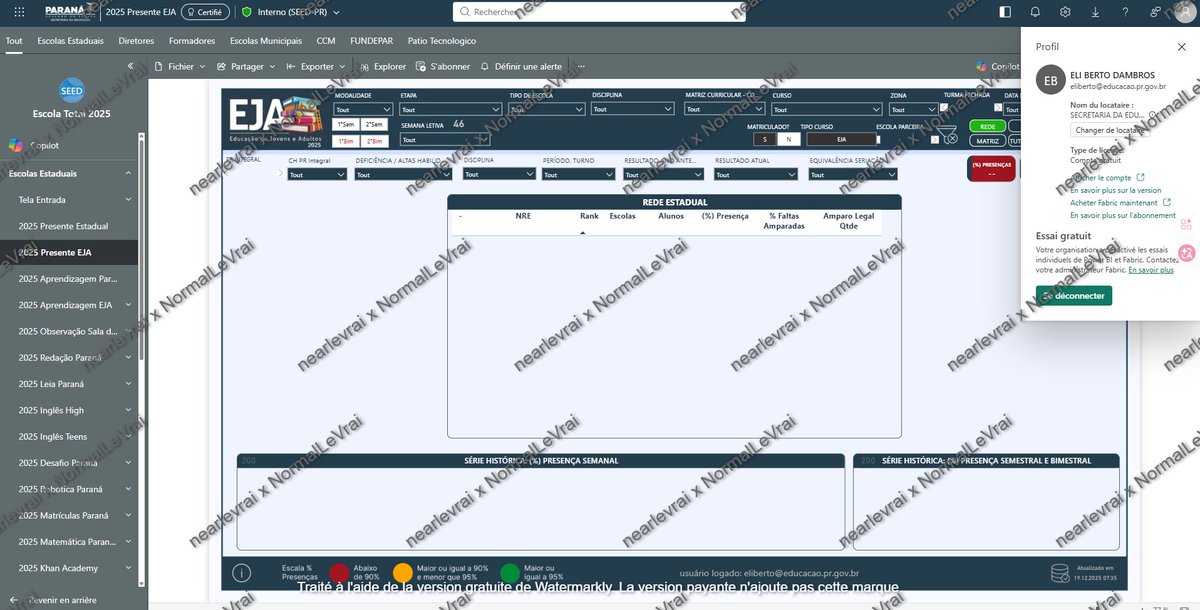Switch to the Diretores tab
This screenshot has height=610, width=1200.
click(x=136, y=41)
